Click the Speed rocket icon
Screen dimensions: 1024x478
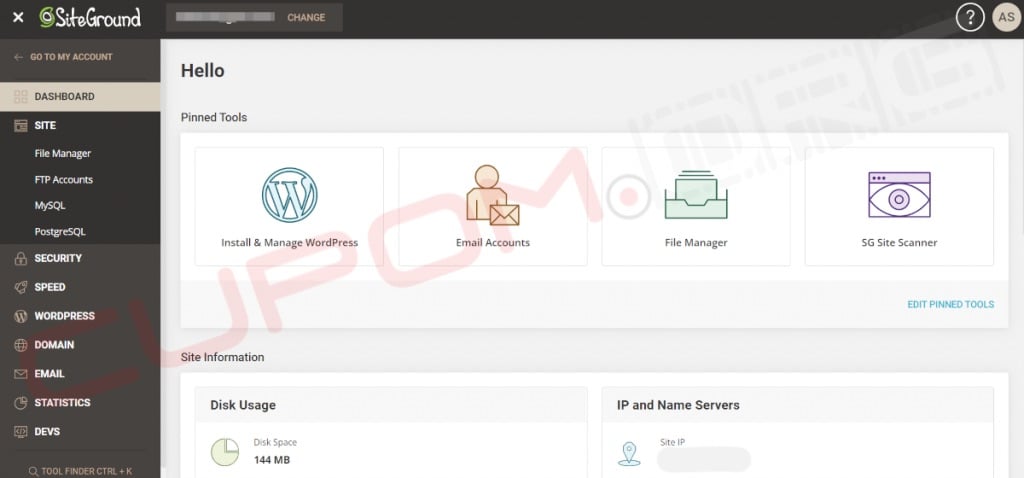[21, 287]
